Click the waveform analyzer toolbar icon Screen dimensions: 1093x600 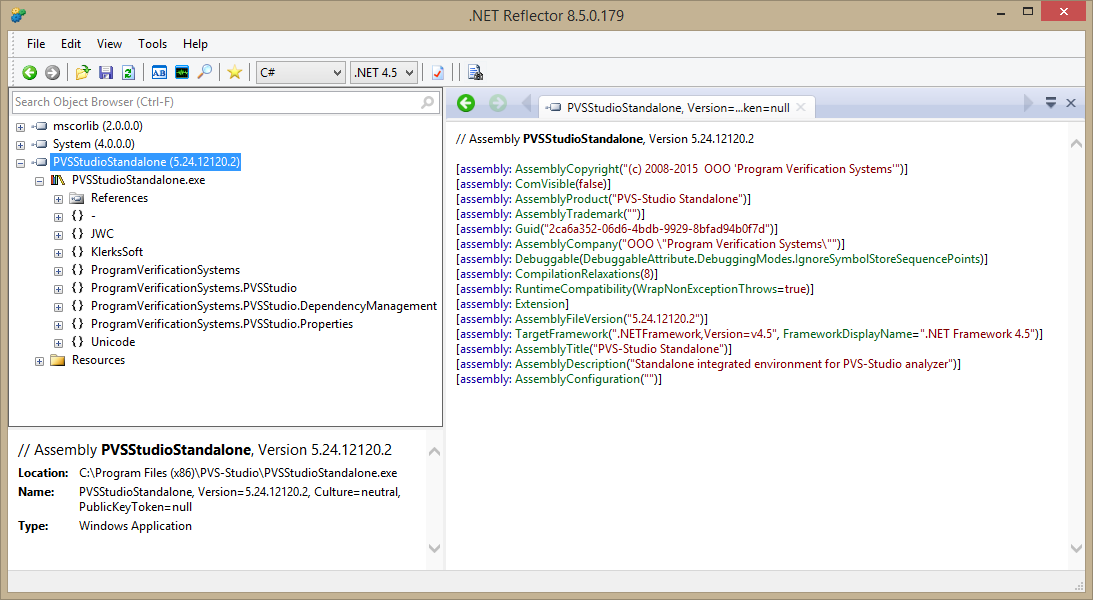coord(182,72)
